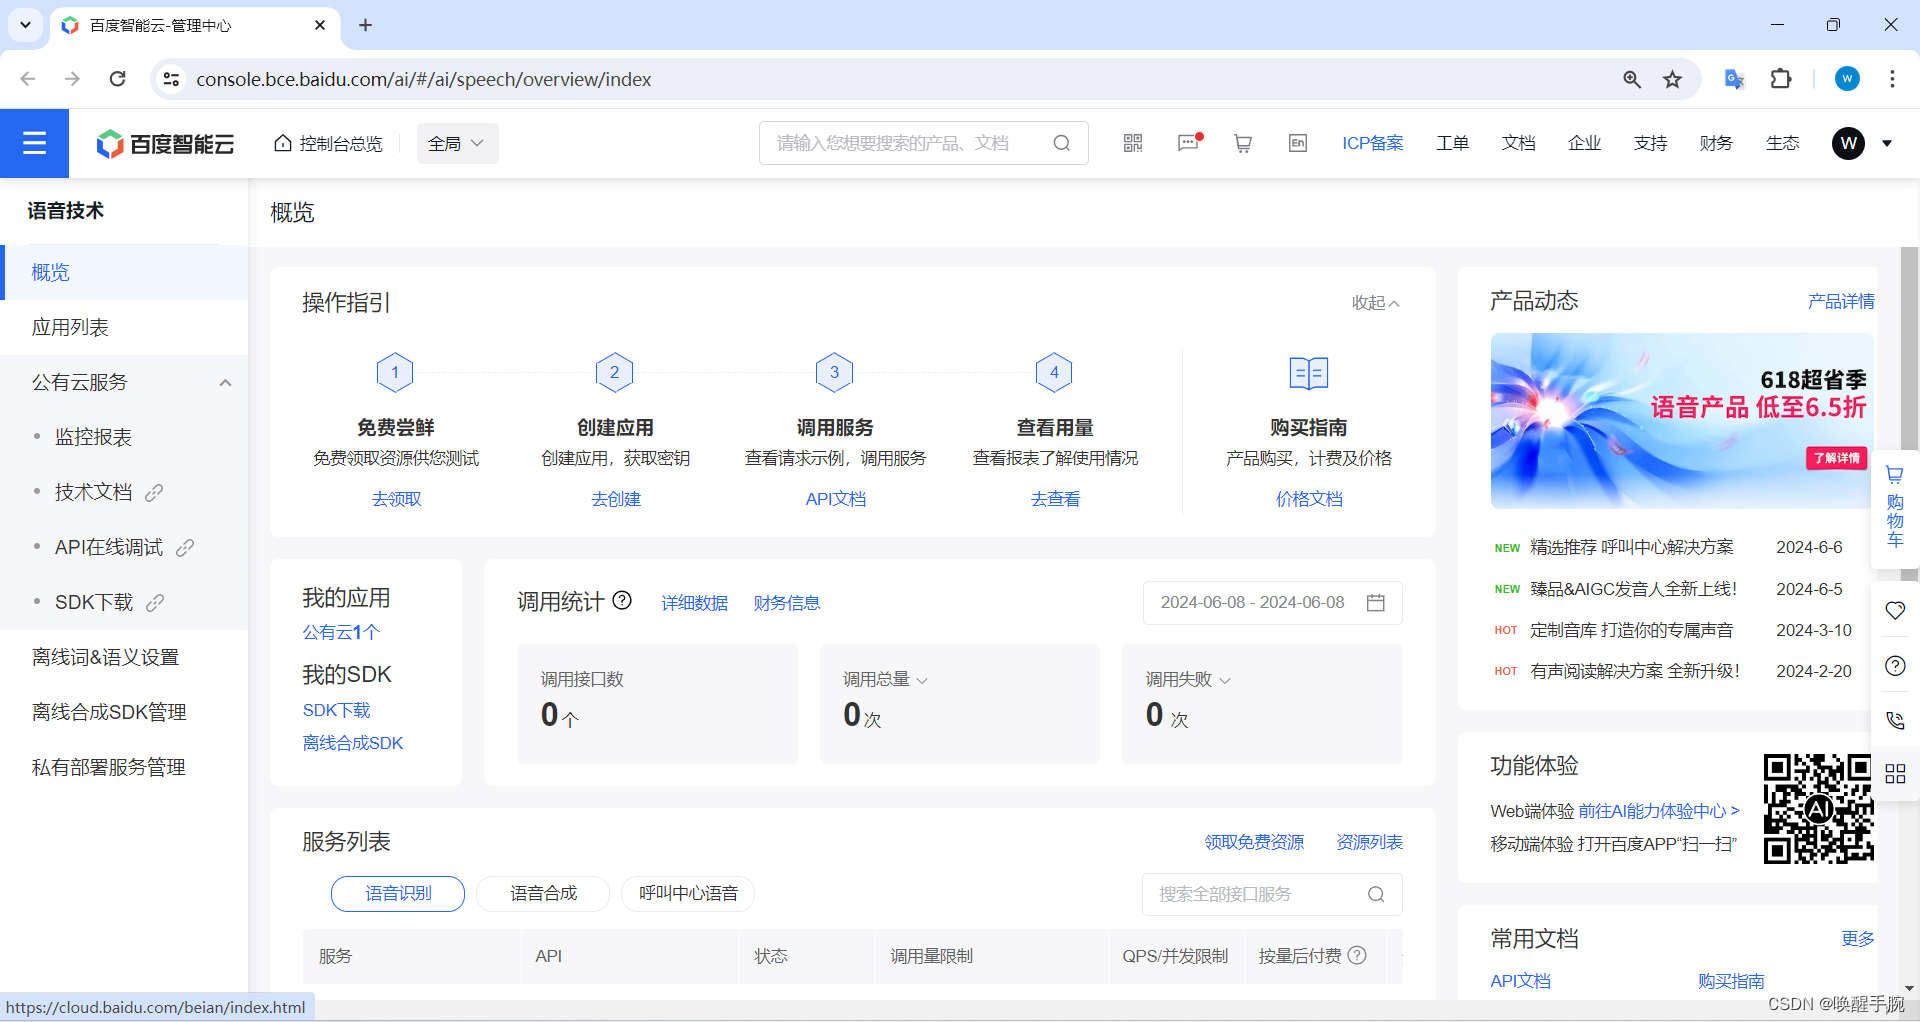Viewport: 1920px width, 1022px height.
Task: Click the 购物车 floating side button
Action: [1895, 507]
